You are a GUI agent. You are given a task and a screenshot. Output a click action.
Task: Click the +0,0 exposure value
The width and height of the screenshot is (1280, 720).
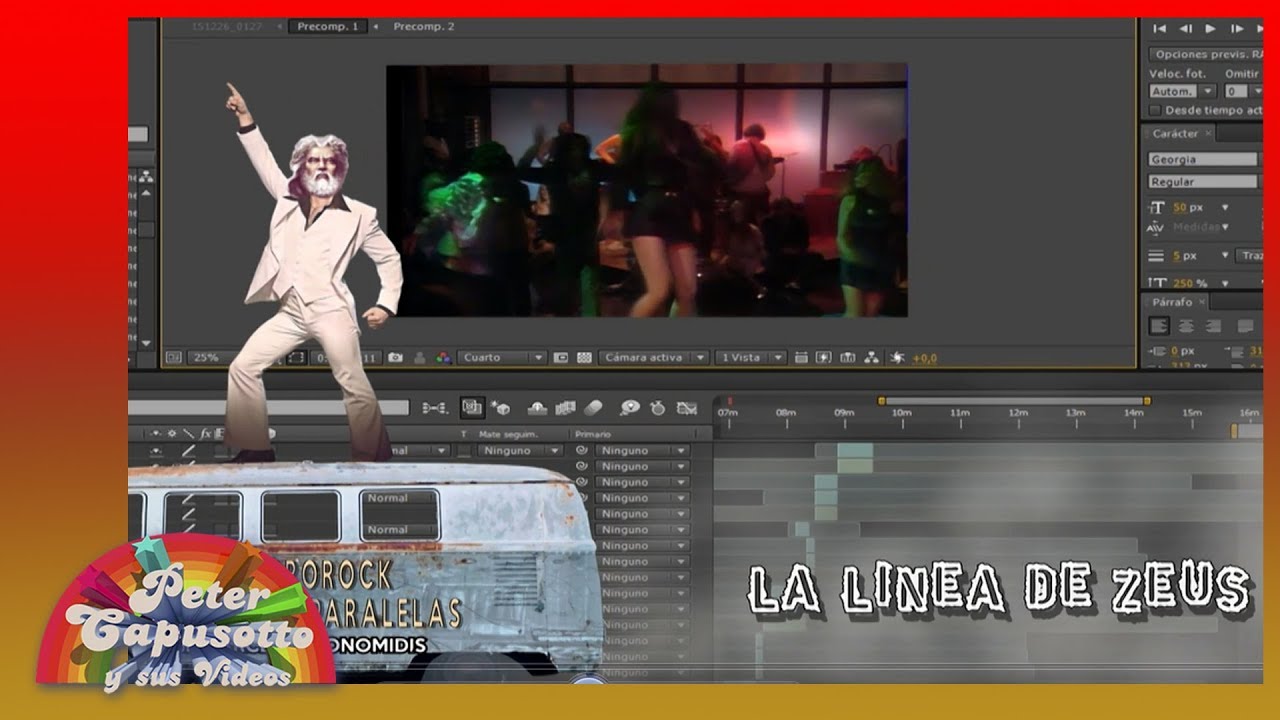pos(924,357)
